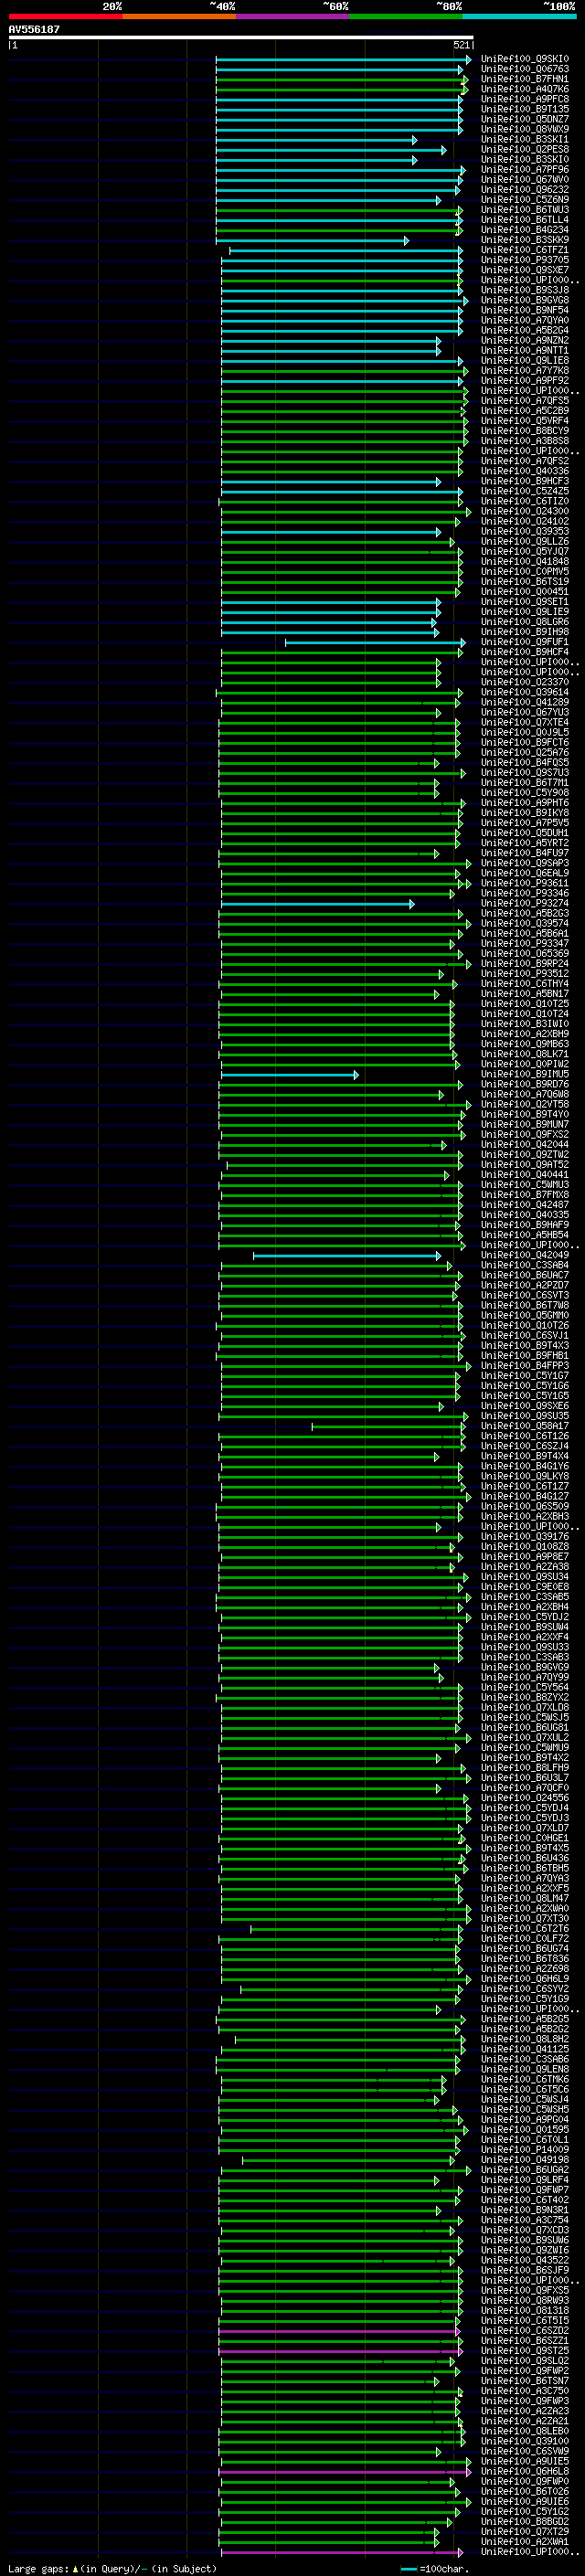Select hit label UniRef100_P93611

(525, 883)
